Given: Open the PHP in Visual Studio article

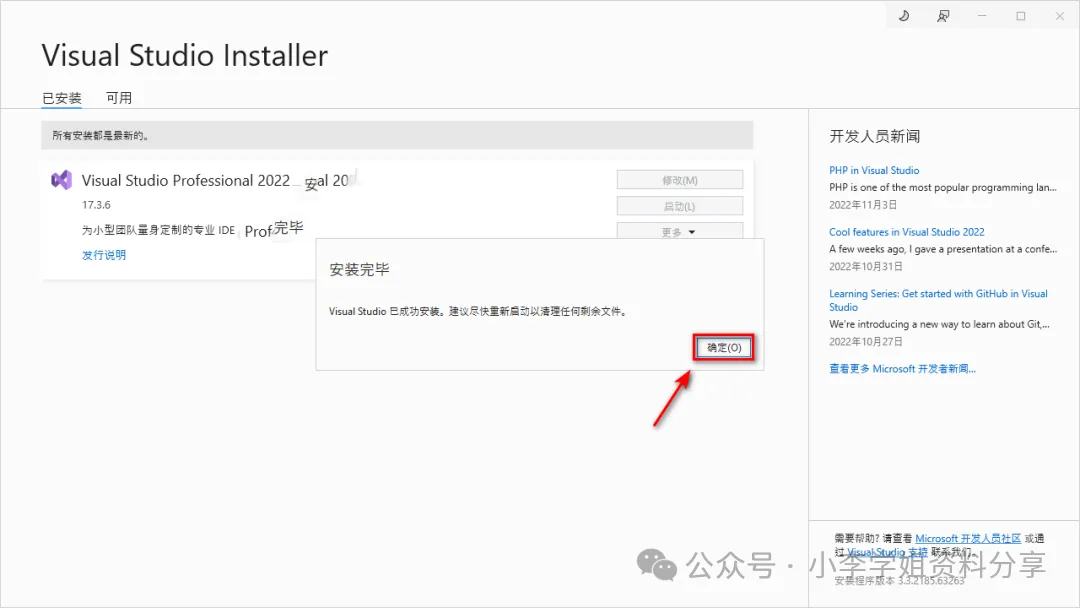Looking at the screenshot, I should 874,170.
